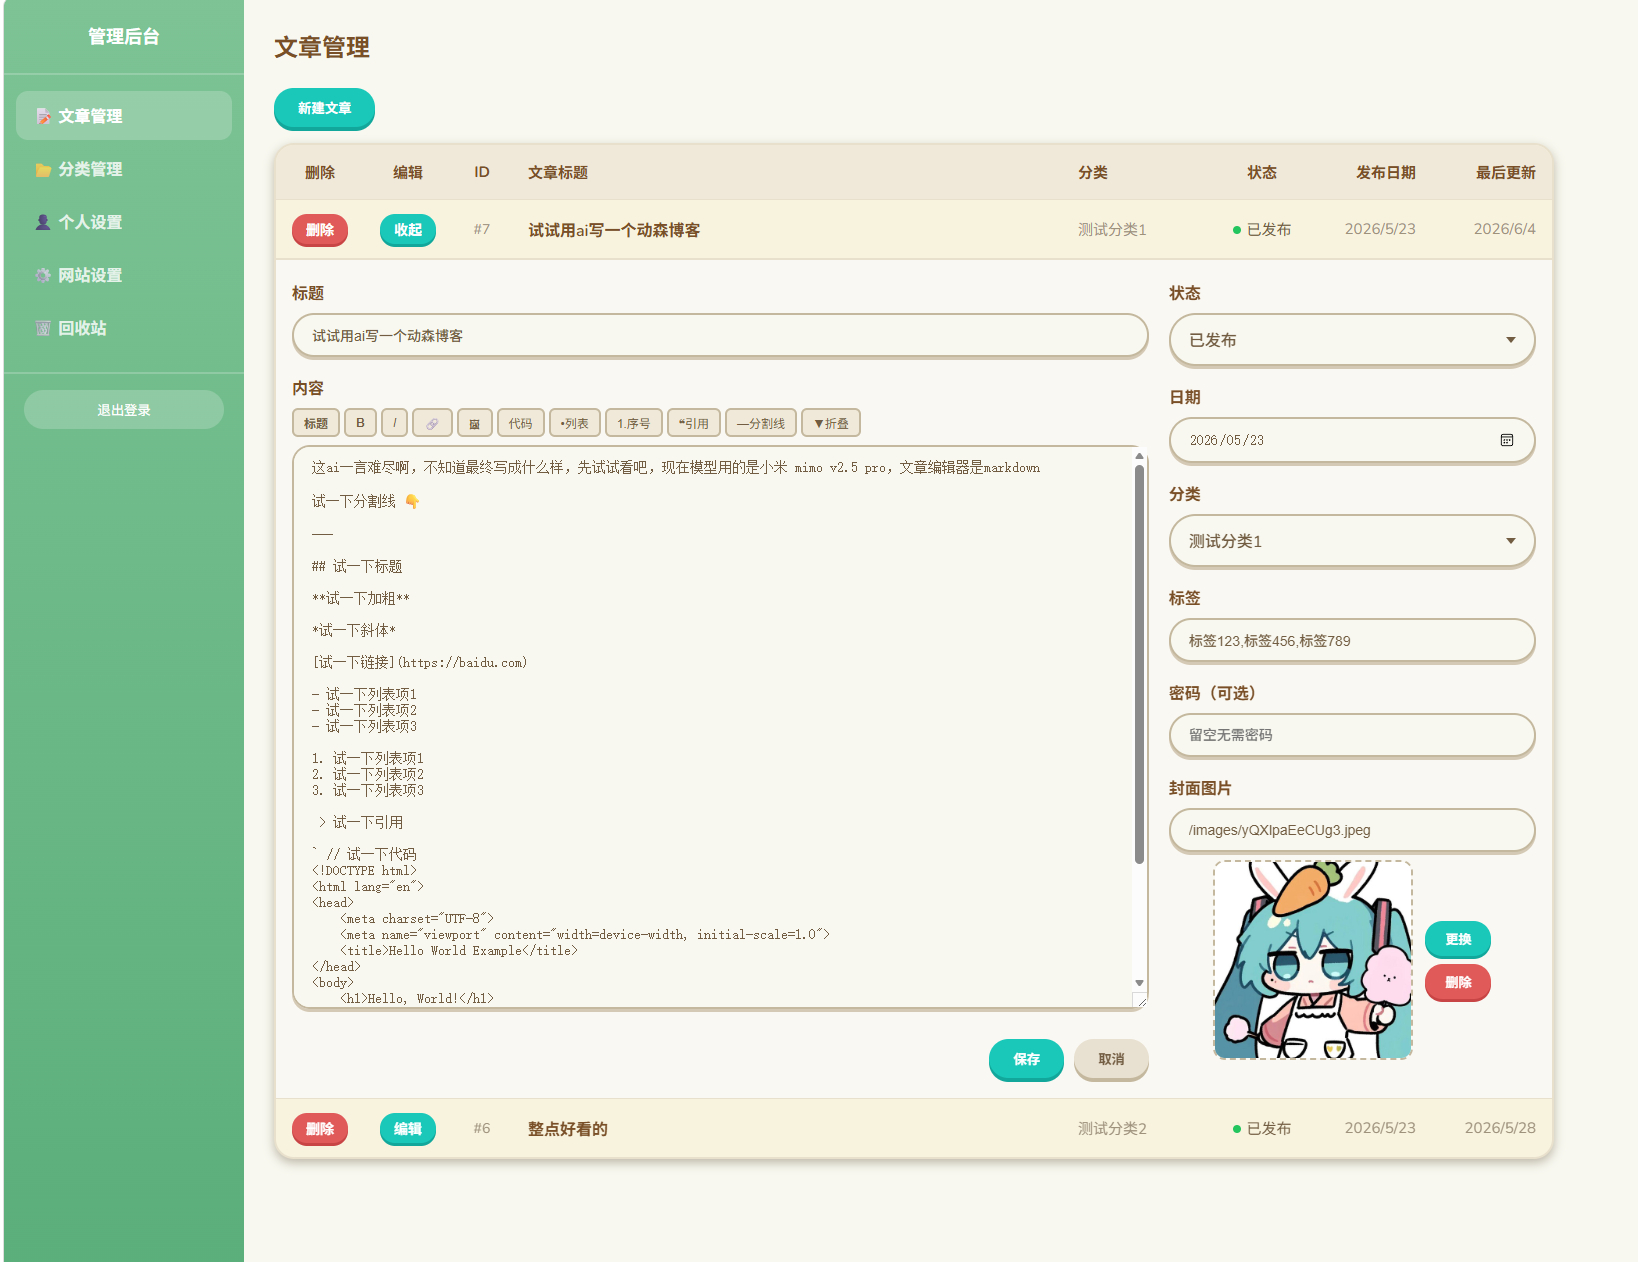Insert a code block via 代码 button

coord(520,423)
